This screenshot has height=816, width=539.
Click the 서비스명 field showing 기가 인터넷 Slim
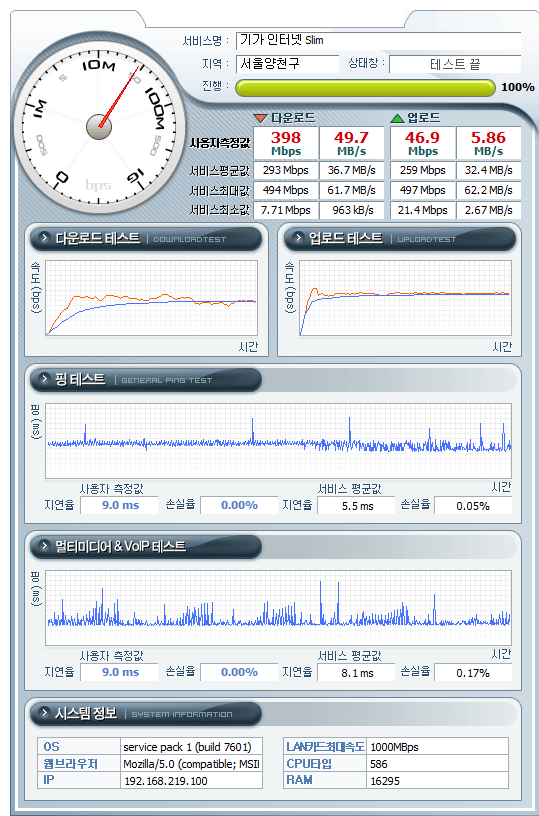[378, 41]
